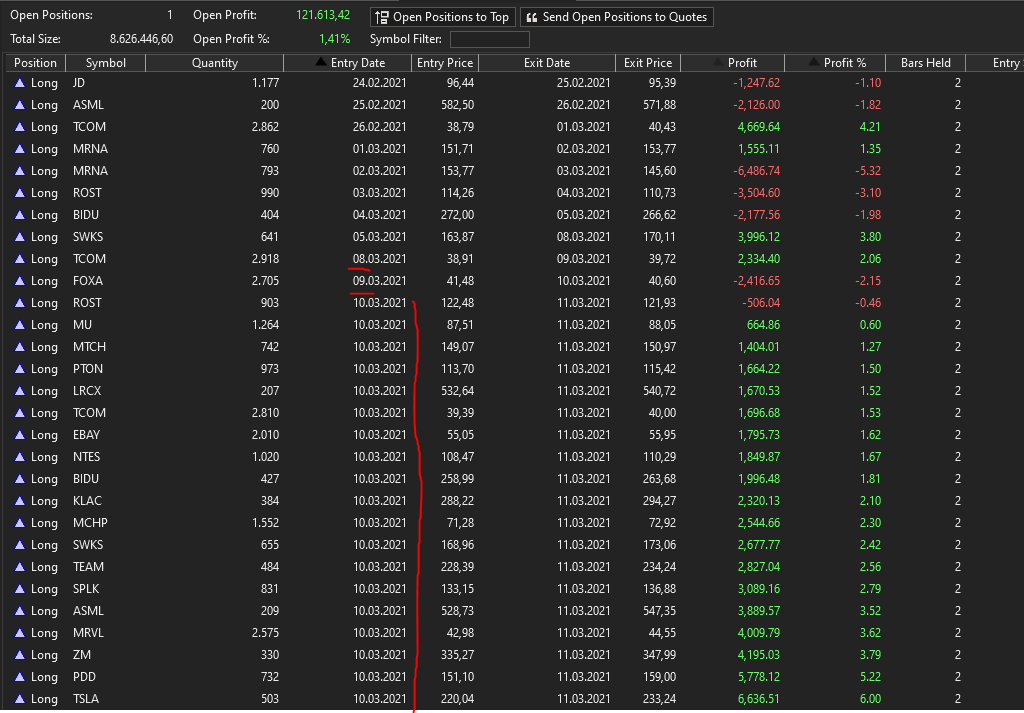Click the Long triangle icon for FOXA
This screenshot has width=1024, height=713.
(x=19, y=281)
